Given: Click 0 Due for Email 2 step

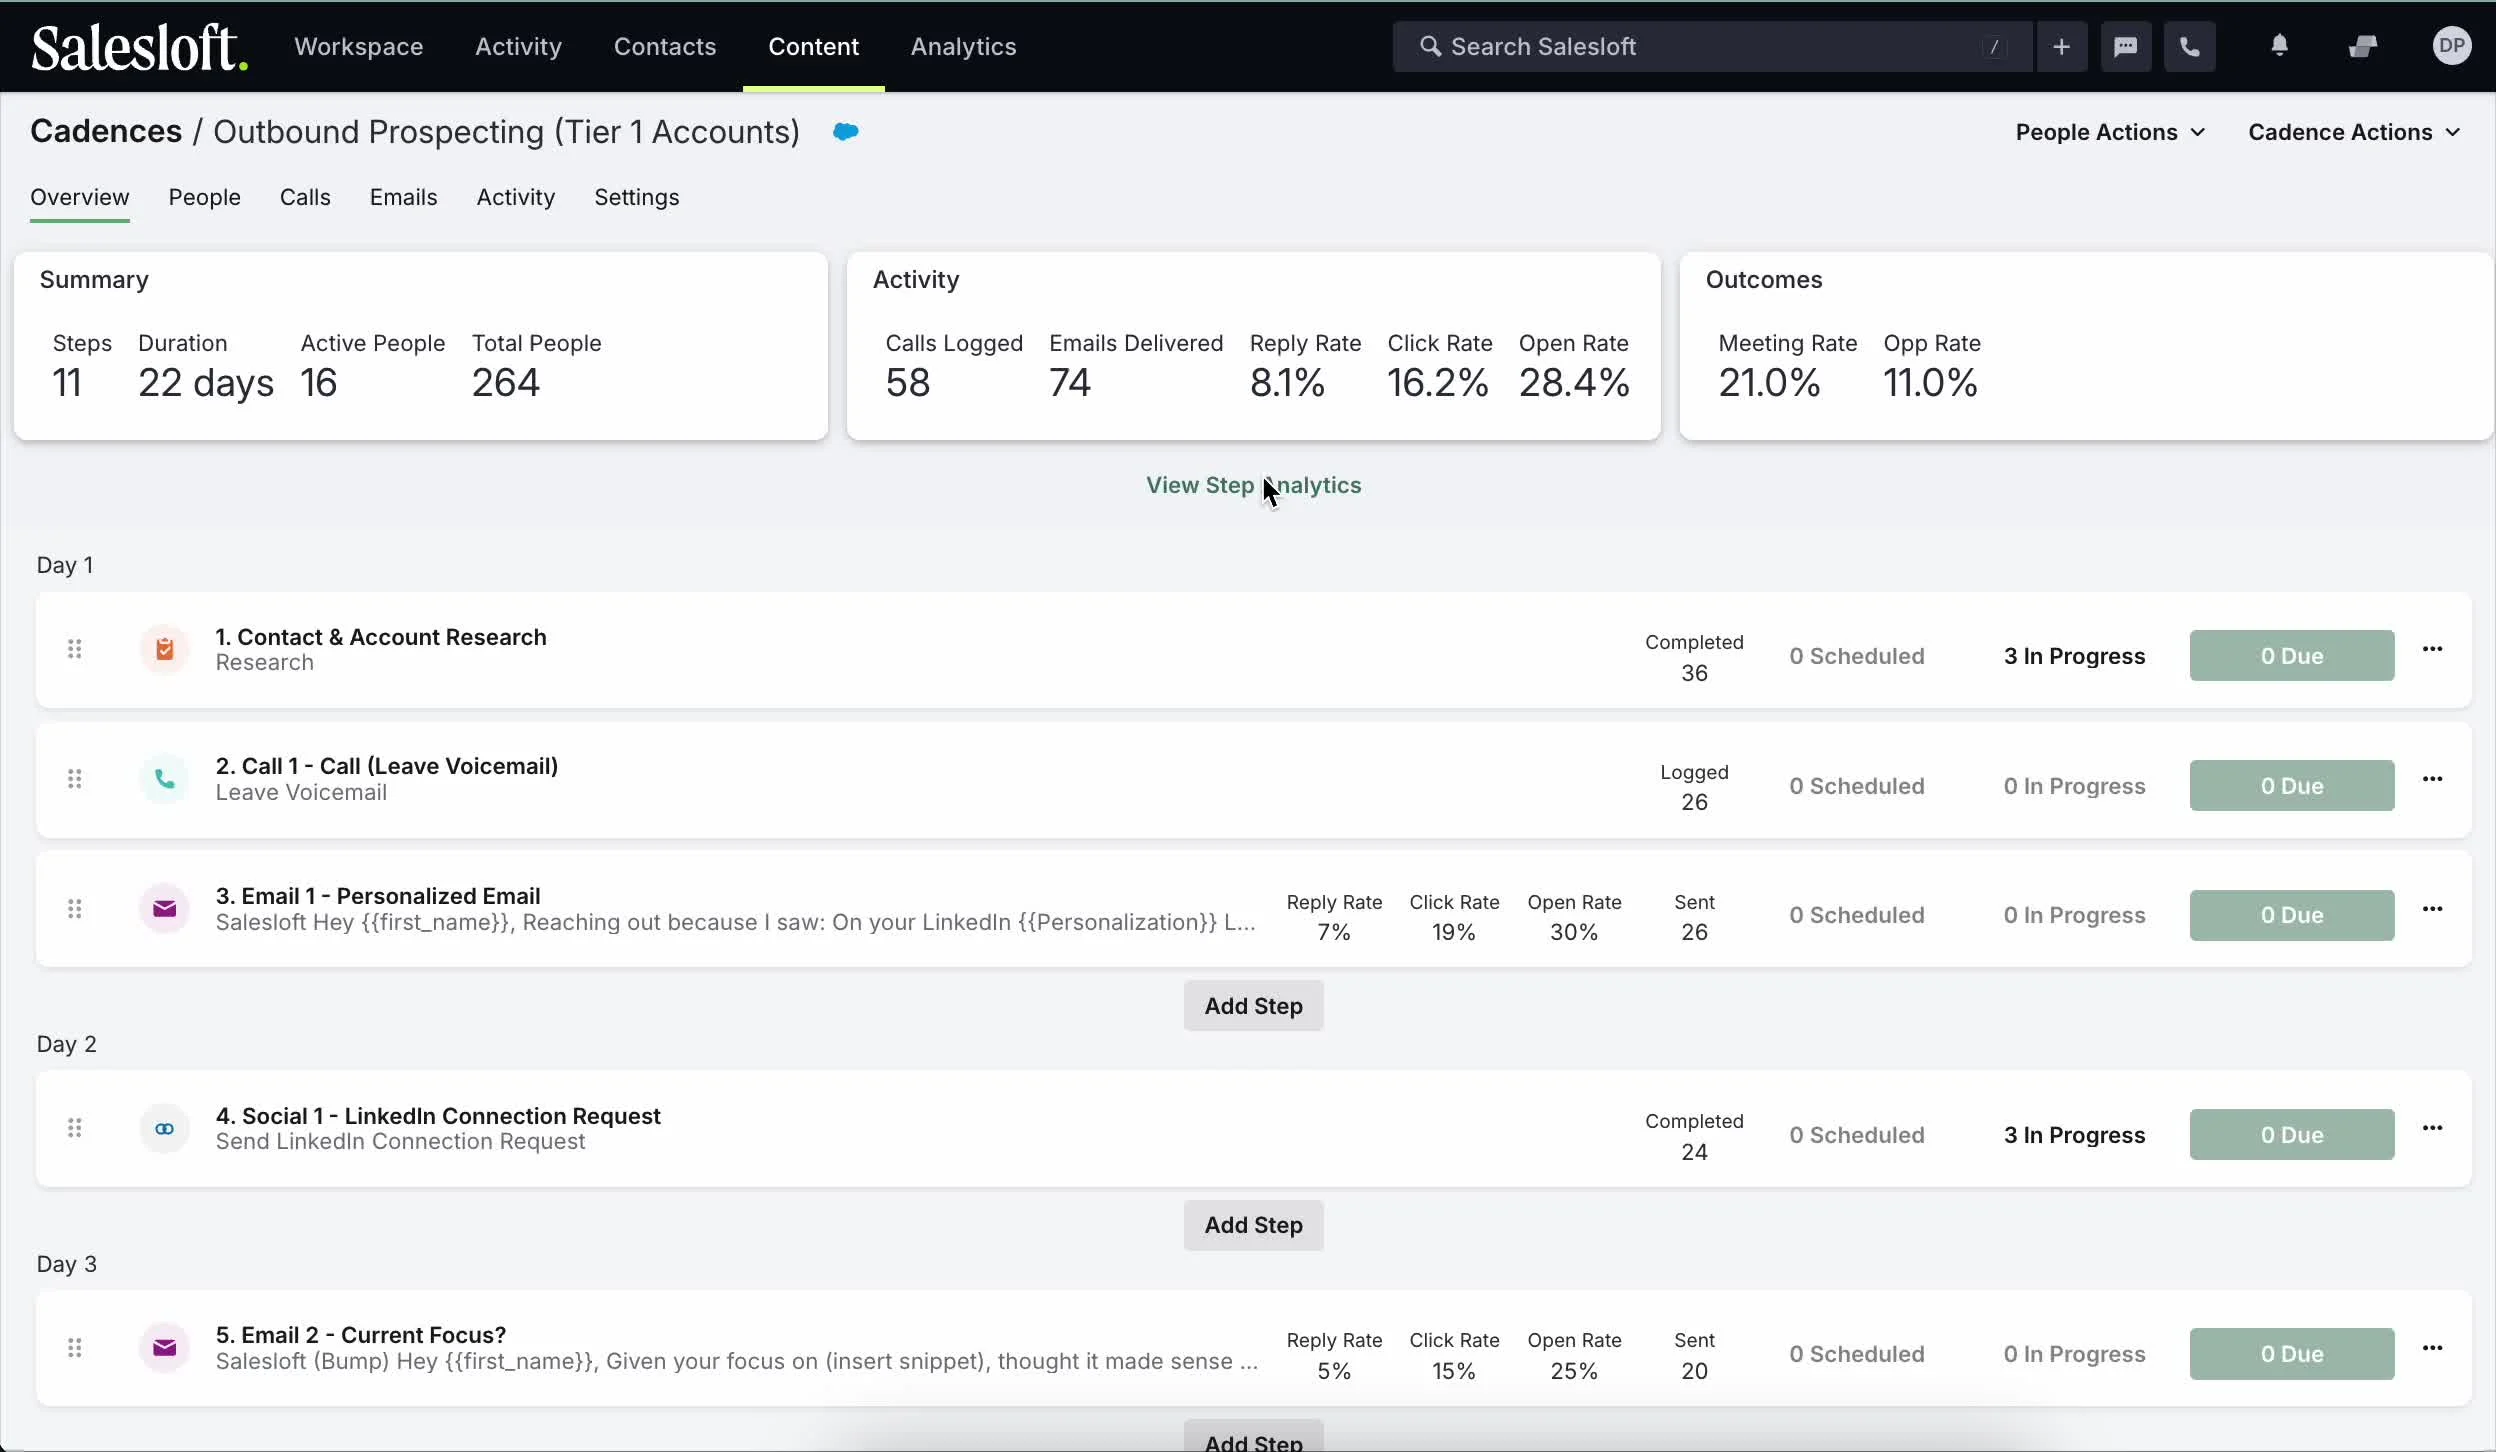Looking at the screenshot, I should tap(2292, 1354).
